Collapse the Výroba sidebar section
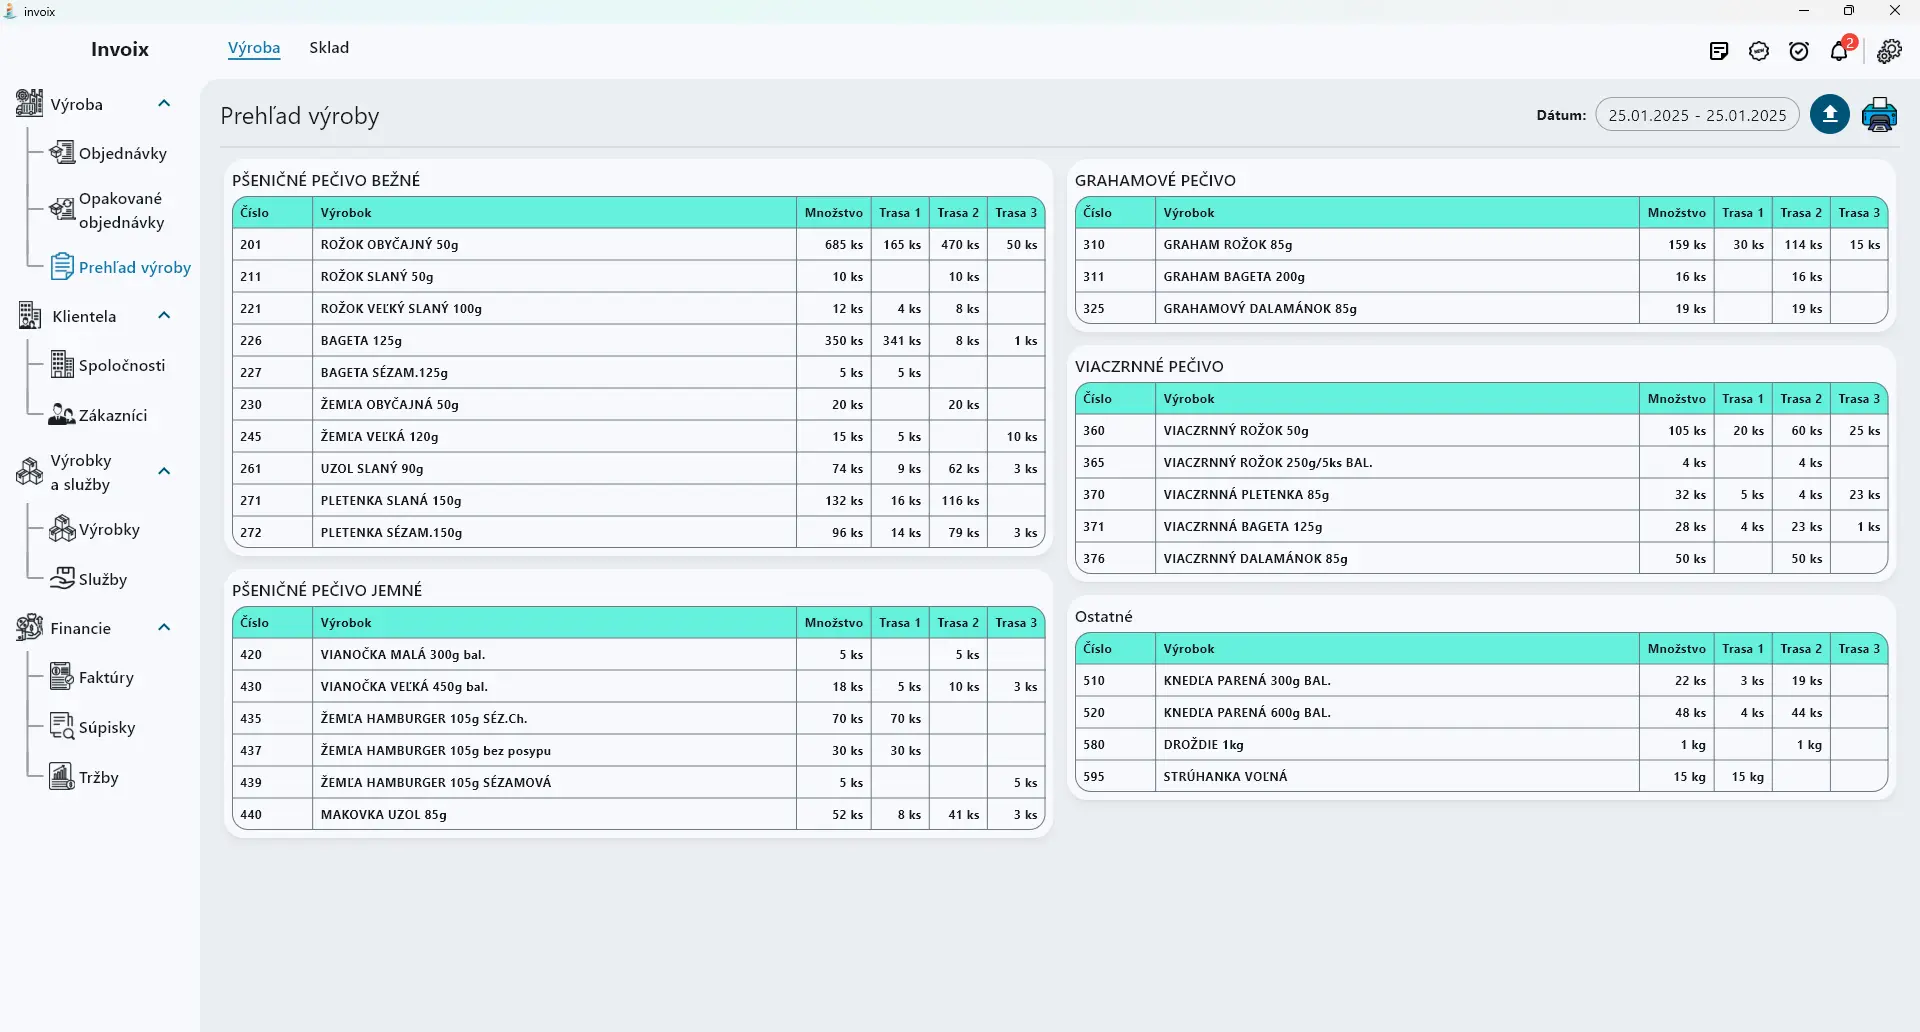Screen dimensions: 1920x1032 point(164,103)
